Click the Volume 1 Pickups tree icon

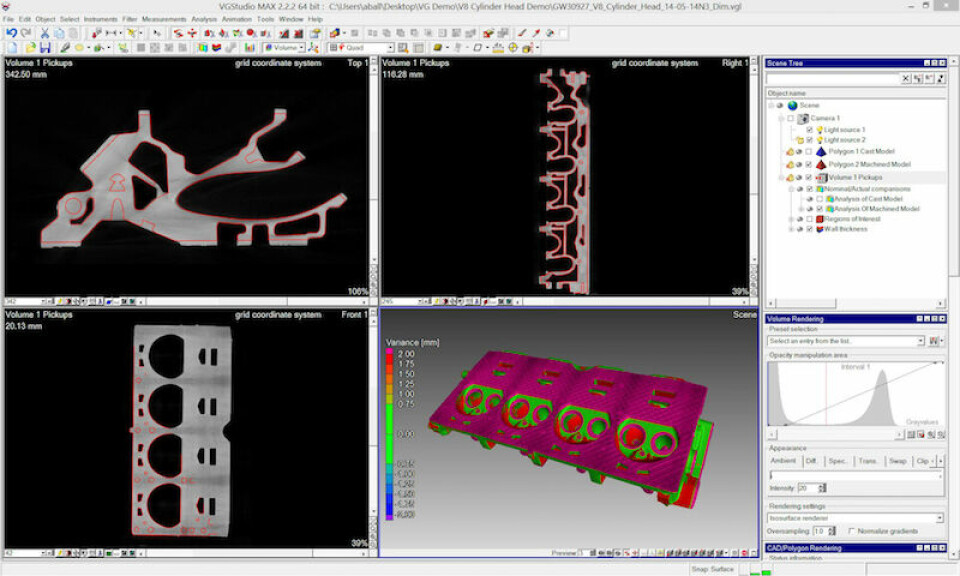(821, 177)
